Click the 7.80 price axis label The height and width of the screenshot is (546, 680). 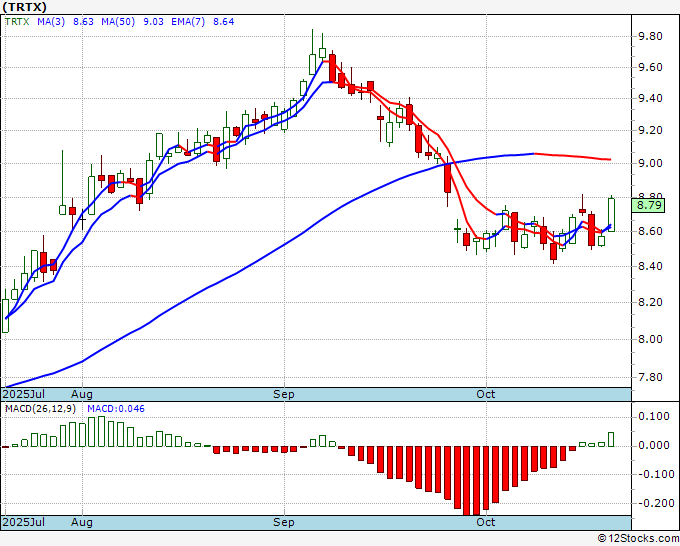651,377
